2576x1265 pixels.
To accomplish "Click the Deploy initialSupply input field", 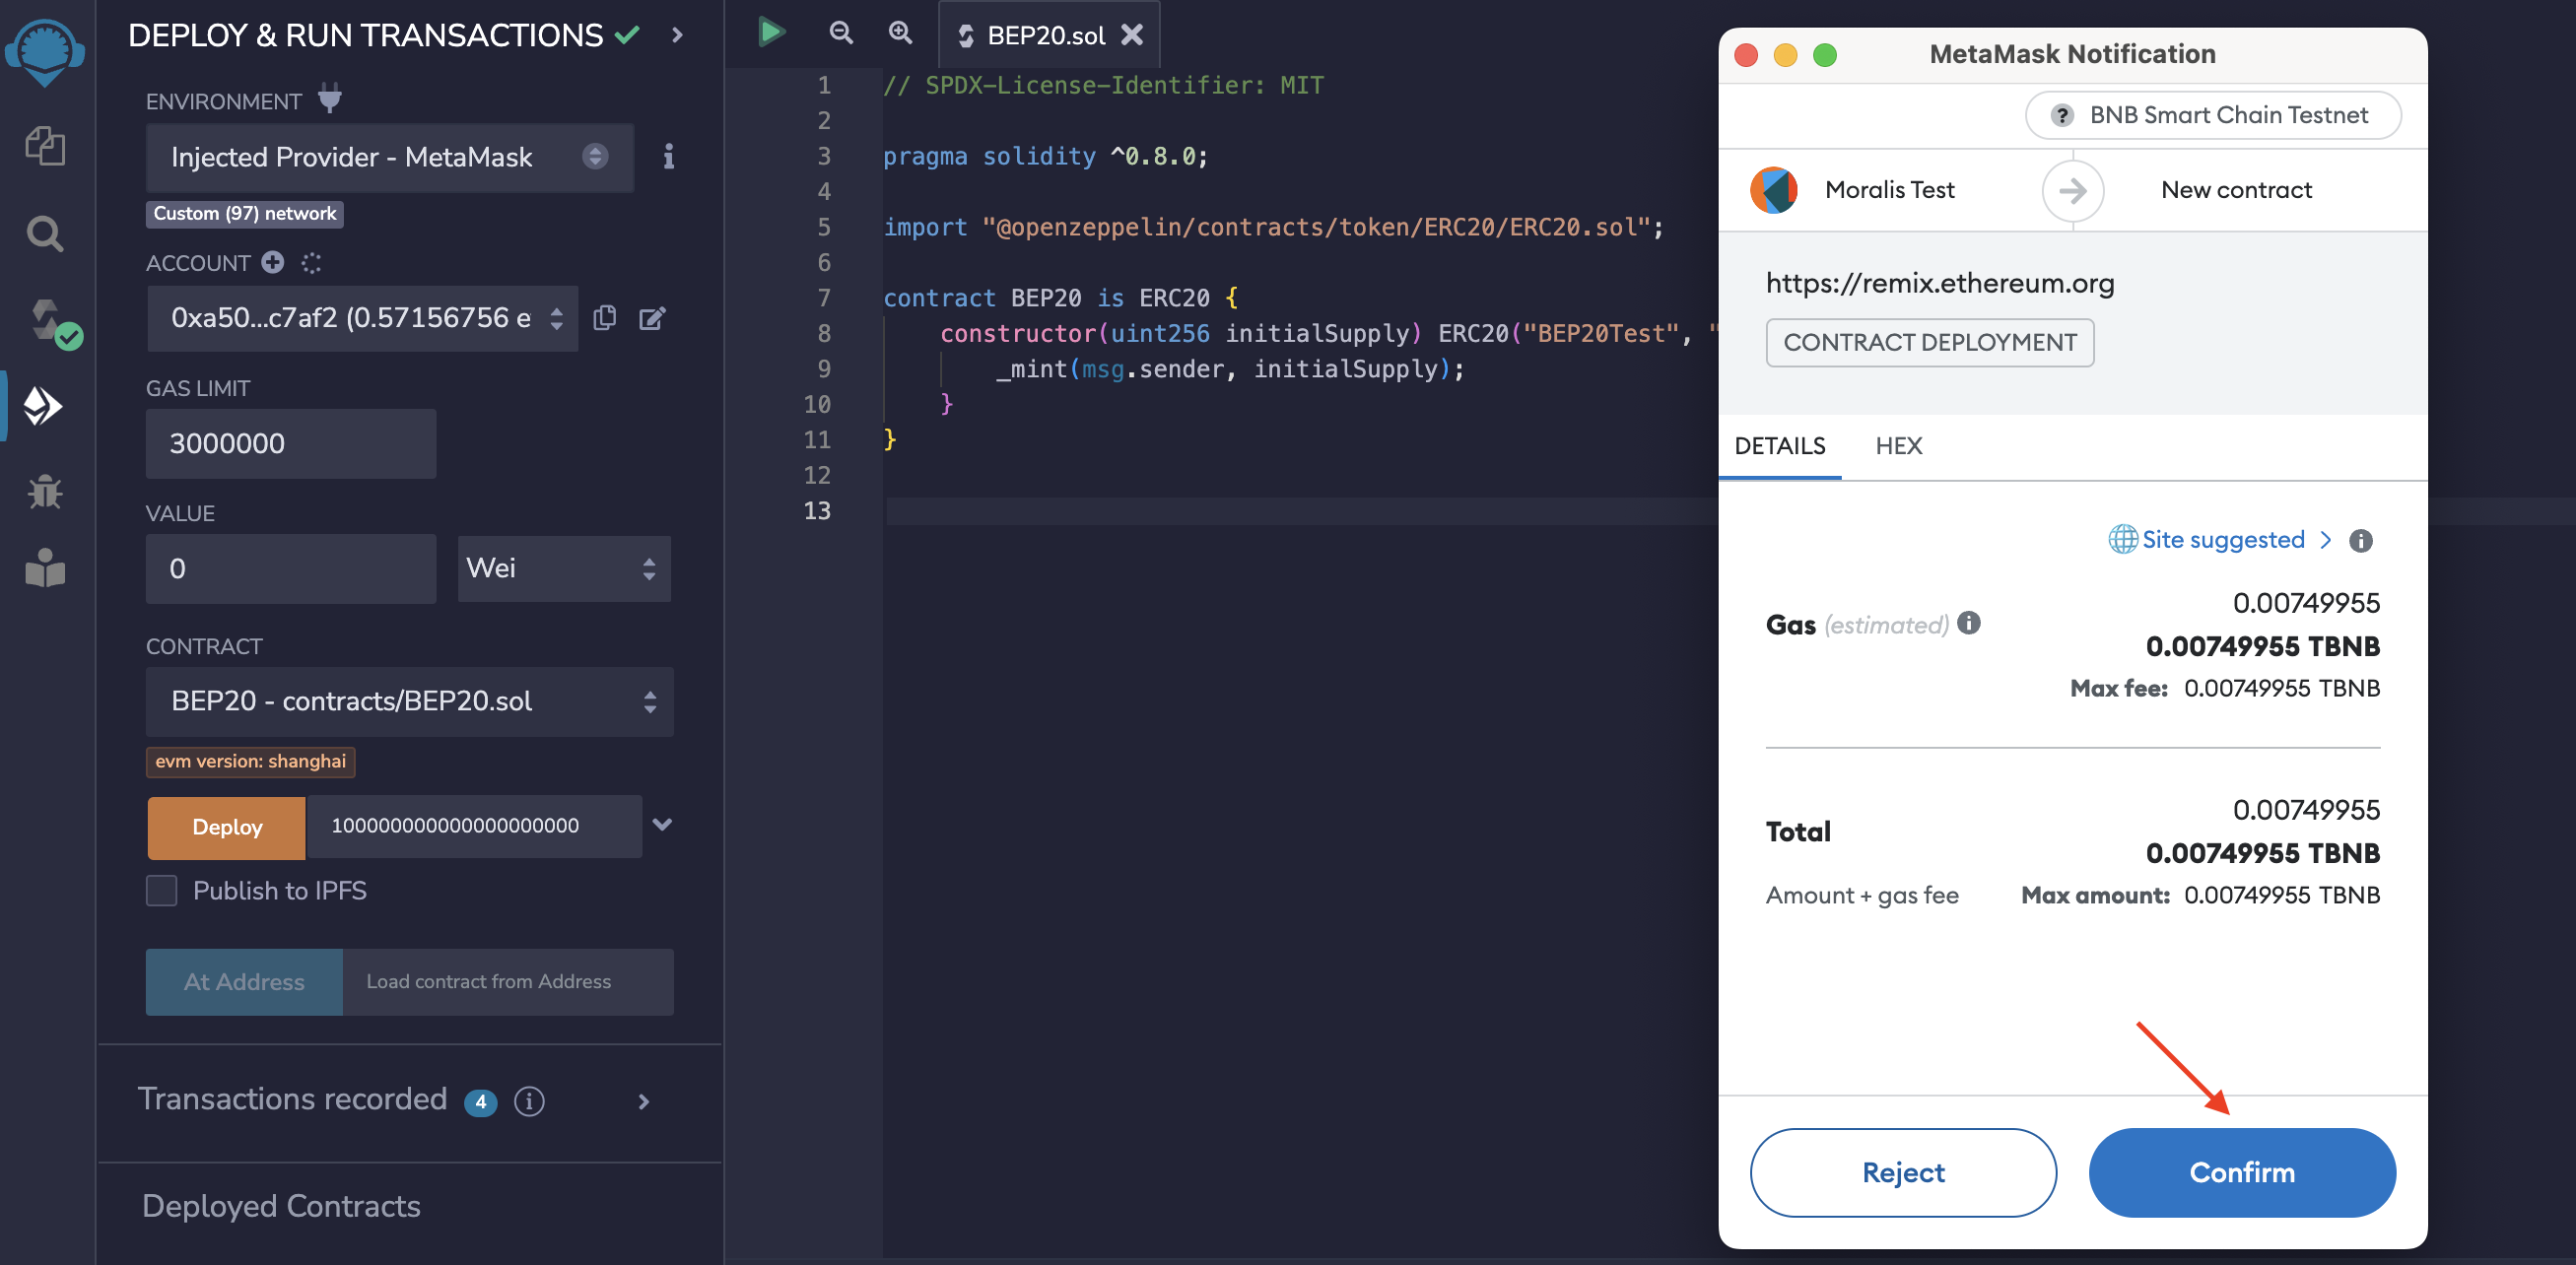I will [x=474, y=826].
